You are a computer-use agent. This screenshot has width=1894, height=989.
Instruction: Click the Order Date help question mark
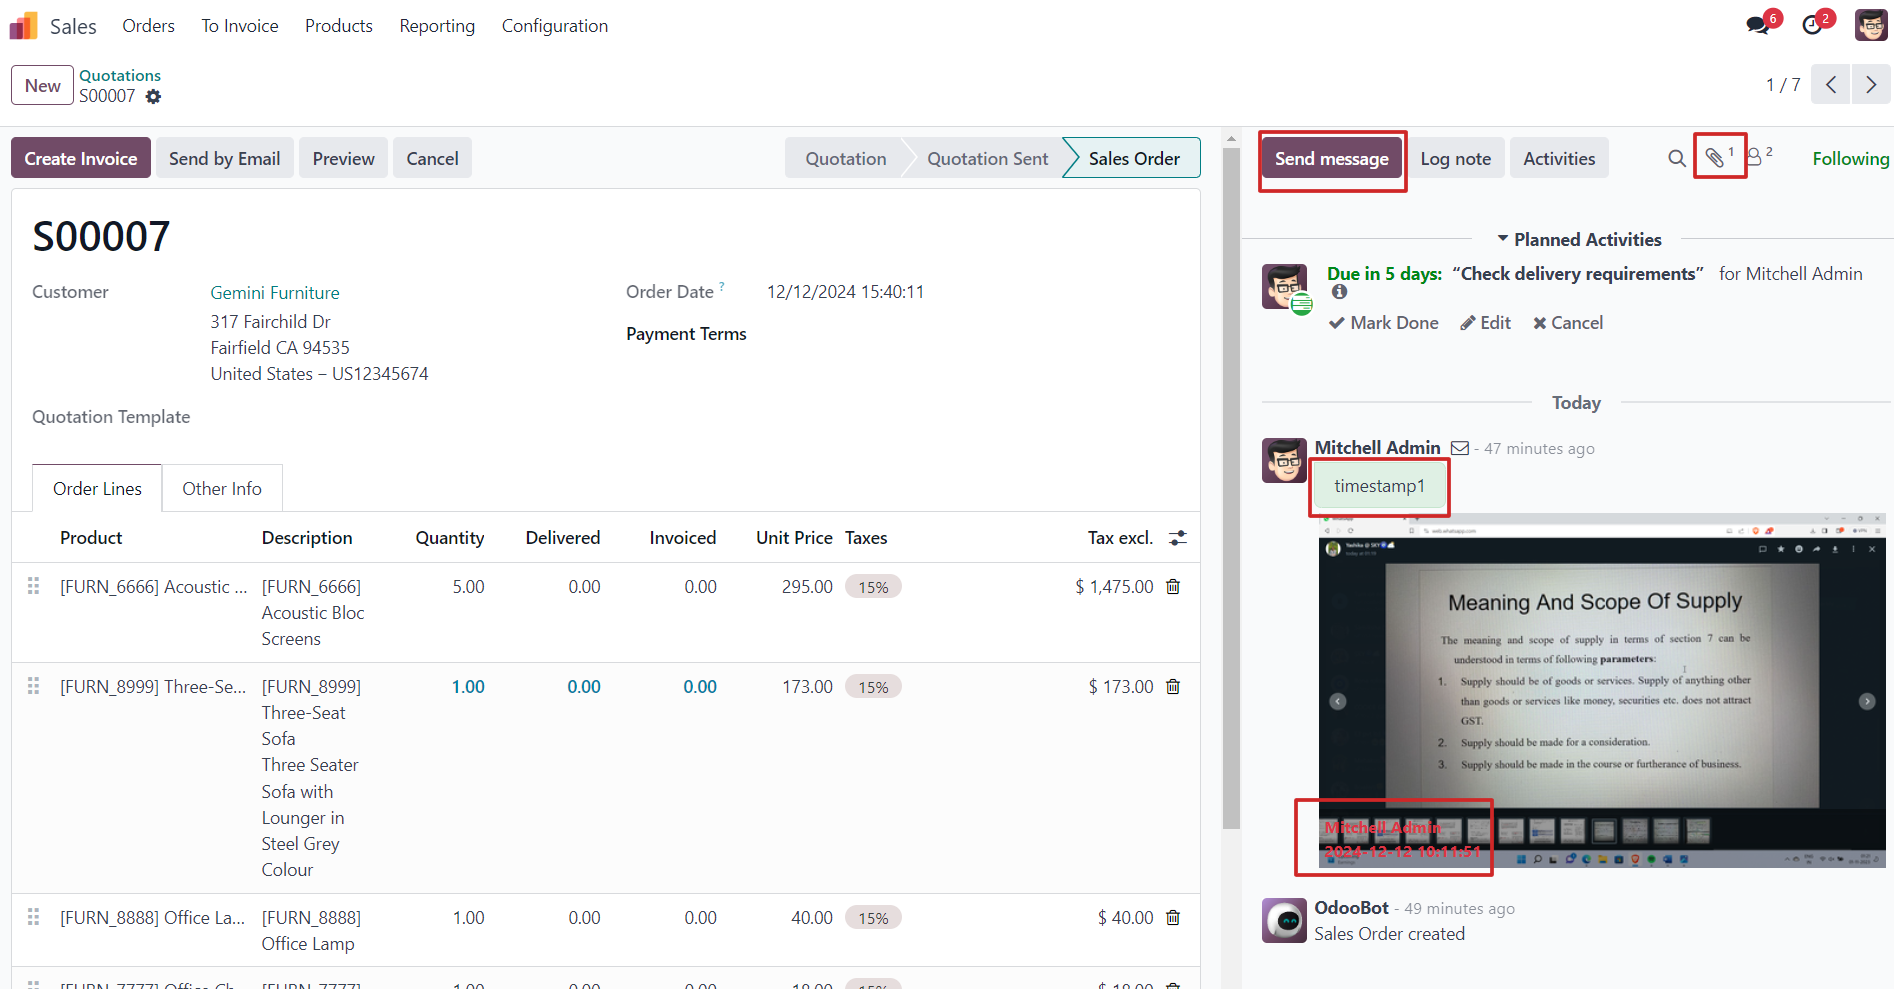pos(722,286)
